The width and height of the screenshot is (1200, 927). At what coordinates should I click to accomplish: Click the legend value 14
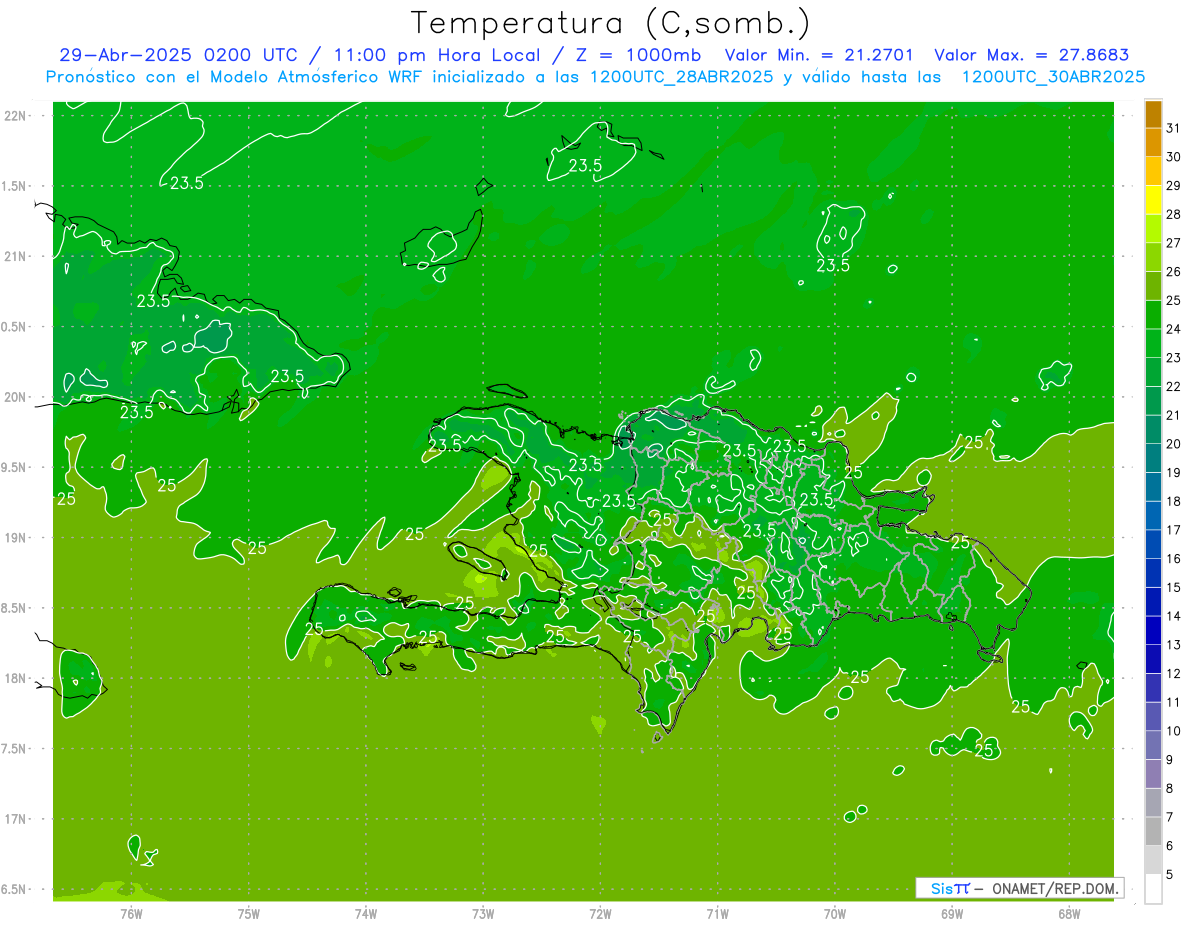[x=1173, y=616]
